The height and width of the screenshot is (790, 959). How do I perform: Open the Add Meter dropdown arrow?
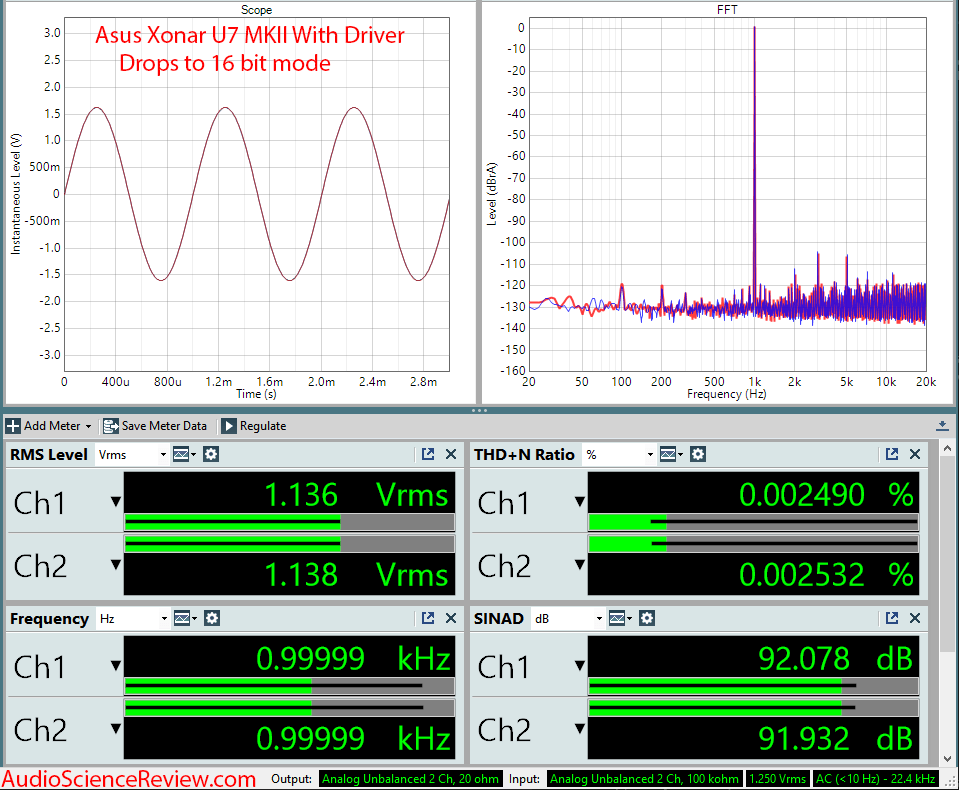[89, 426]
